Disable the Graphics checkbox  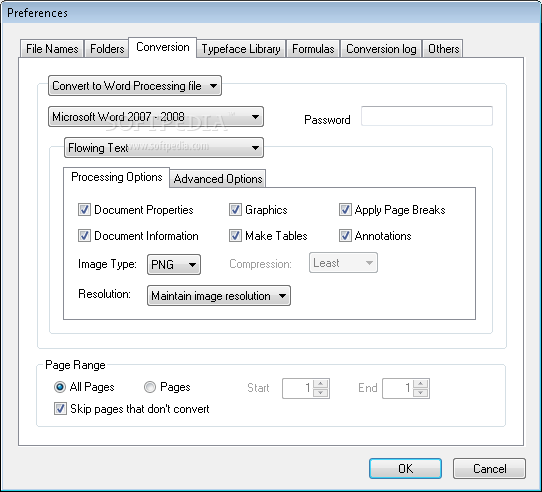[235, 210]
